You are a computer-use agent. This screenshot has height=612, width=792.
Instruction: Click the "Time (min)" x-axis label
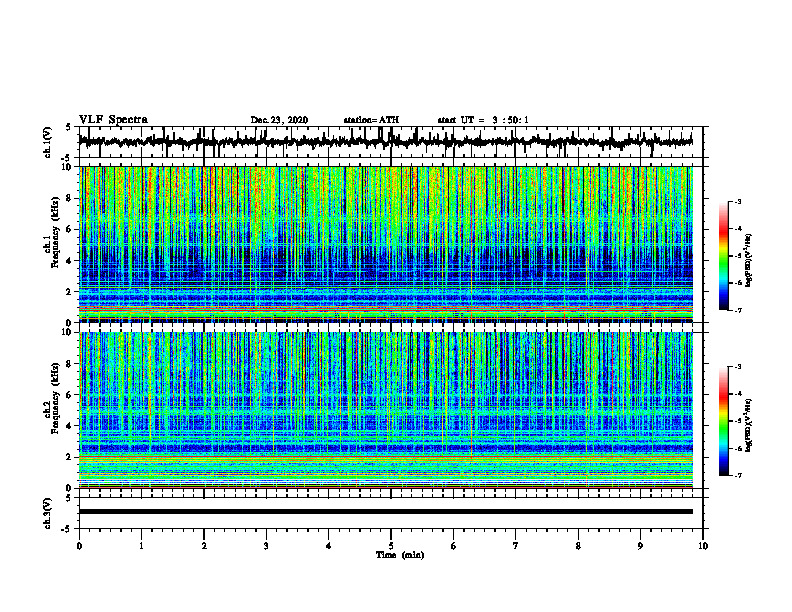[x=400, y=555]
